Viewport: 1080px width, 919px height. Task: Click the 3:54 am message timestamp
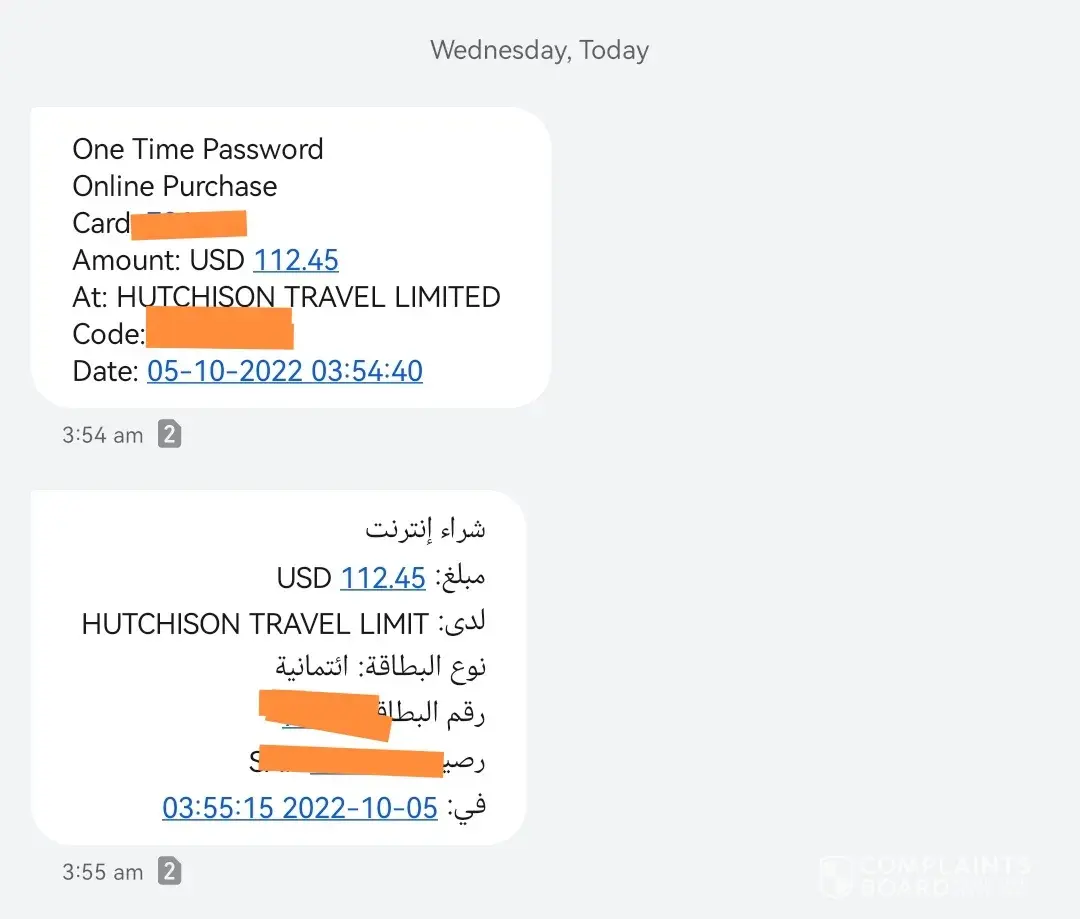tap(103, 435)
